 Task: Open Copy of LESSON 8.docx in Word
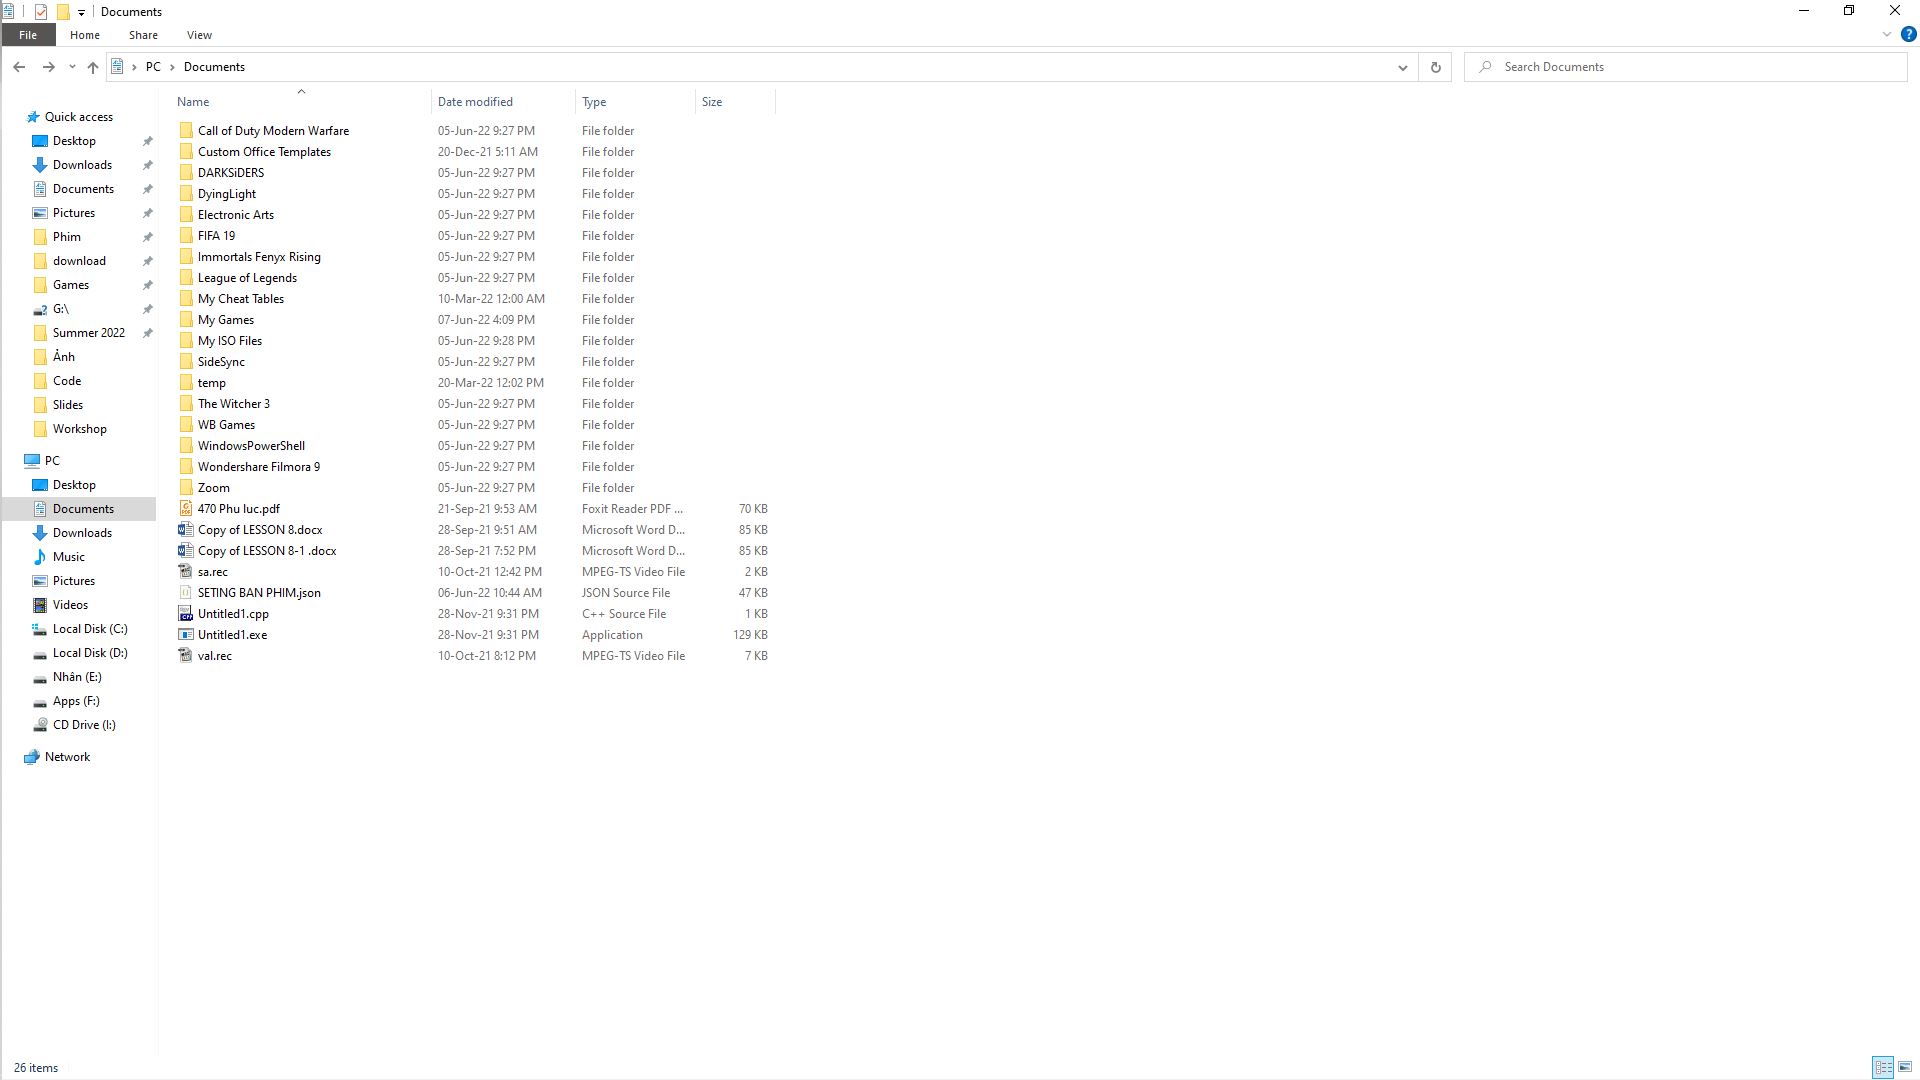260,529
